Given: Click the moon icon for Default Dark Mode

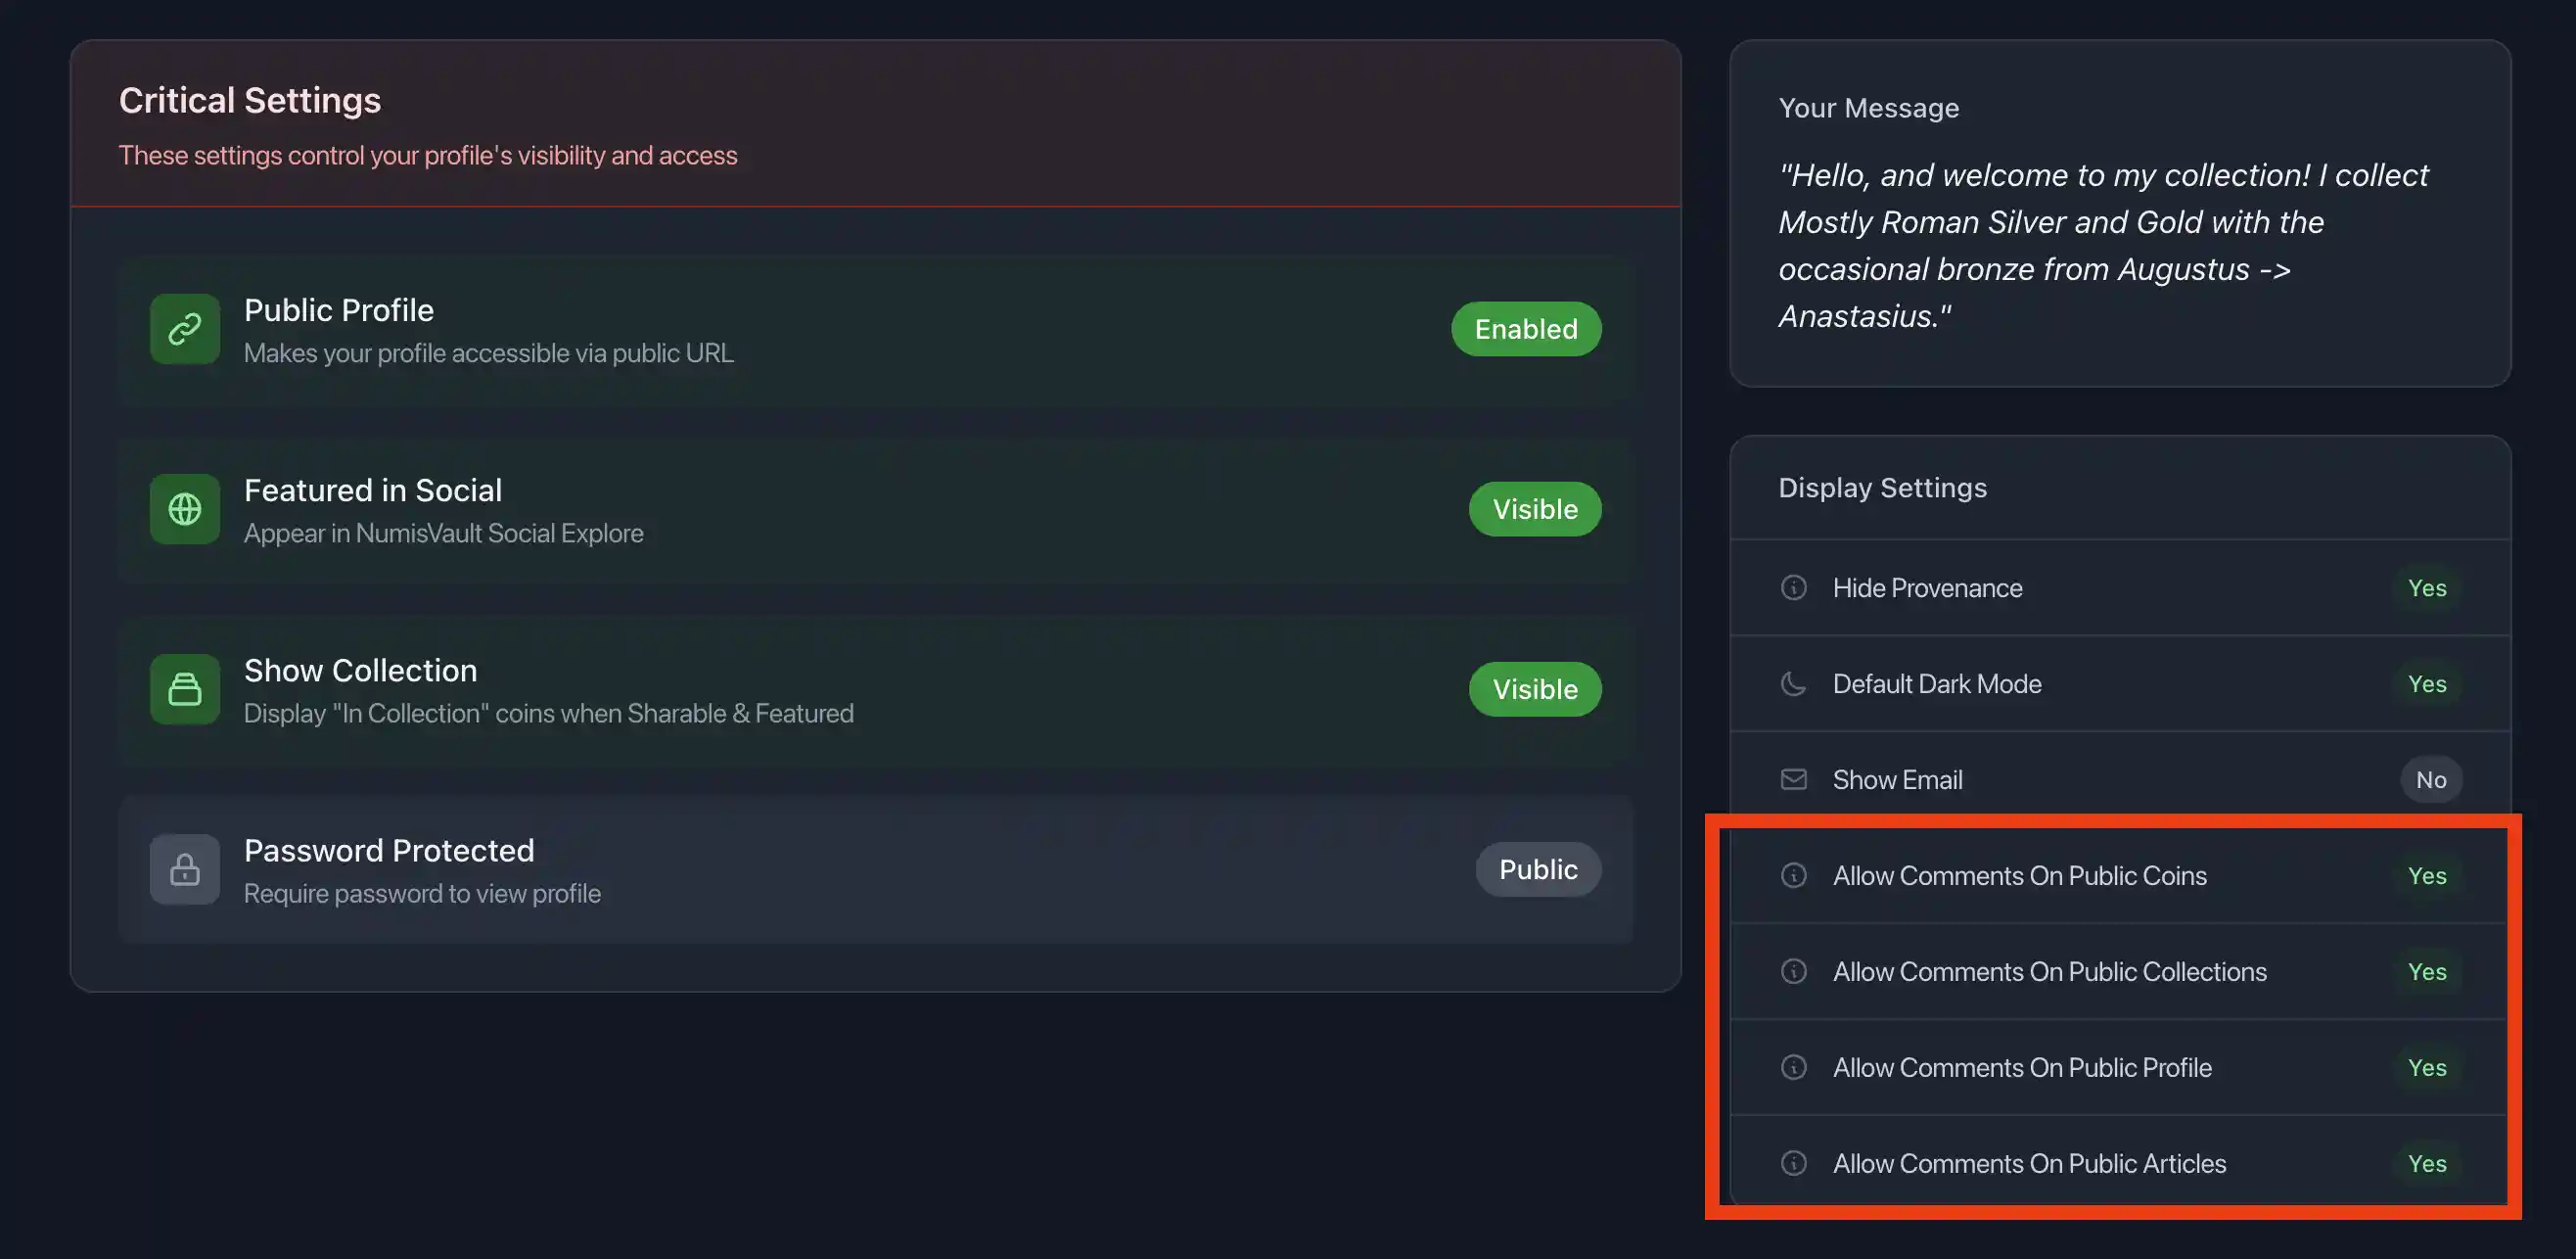Looking at the screenshot, I should [1793, 683].
